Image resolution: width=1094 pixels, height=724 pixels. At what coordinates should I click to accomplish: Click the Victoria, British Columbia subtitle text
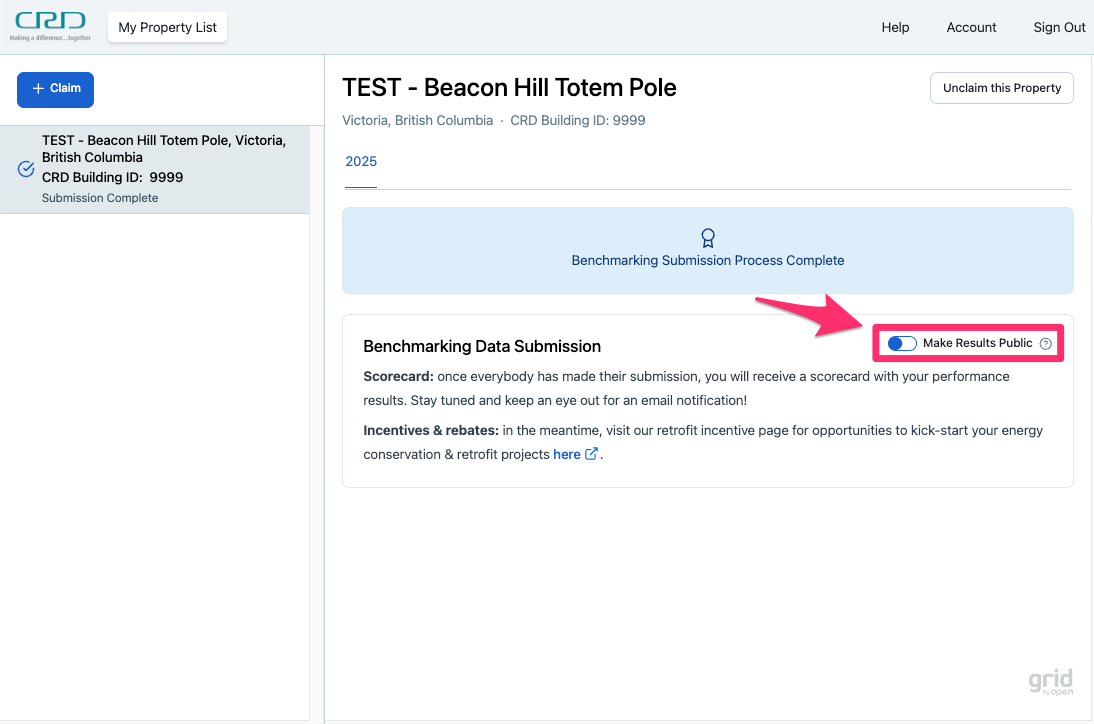point(417,120)
